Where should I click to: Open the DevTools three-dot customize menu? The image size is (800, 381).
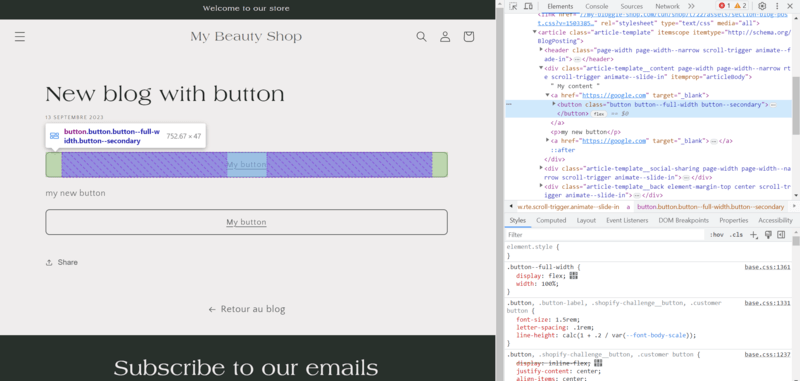pyautogui.click(x=777, y=6)
